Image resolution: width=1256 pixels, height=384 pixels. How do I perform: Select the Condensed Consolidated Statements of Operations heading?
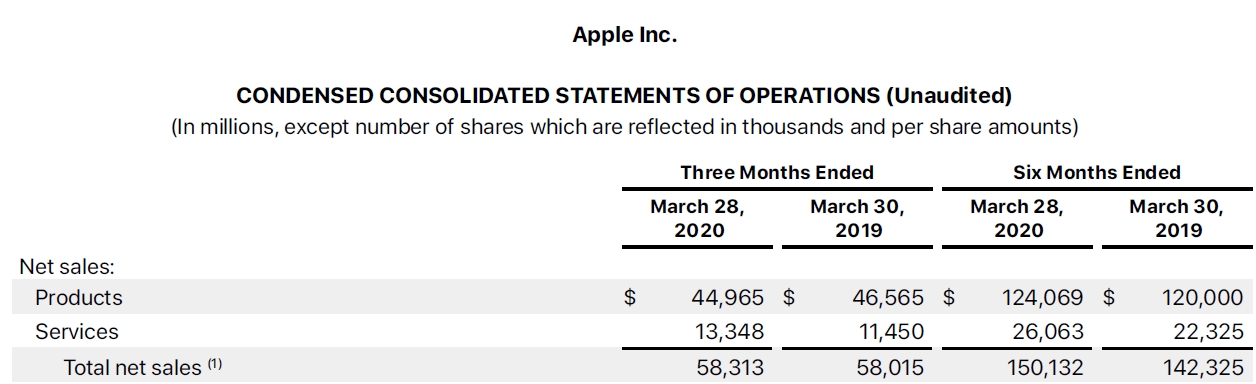pos(624,96)
